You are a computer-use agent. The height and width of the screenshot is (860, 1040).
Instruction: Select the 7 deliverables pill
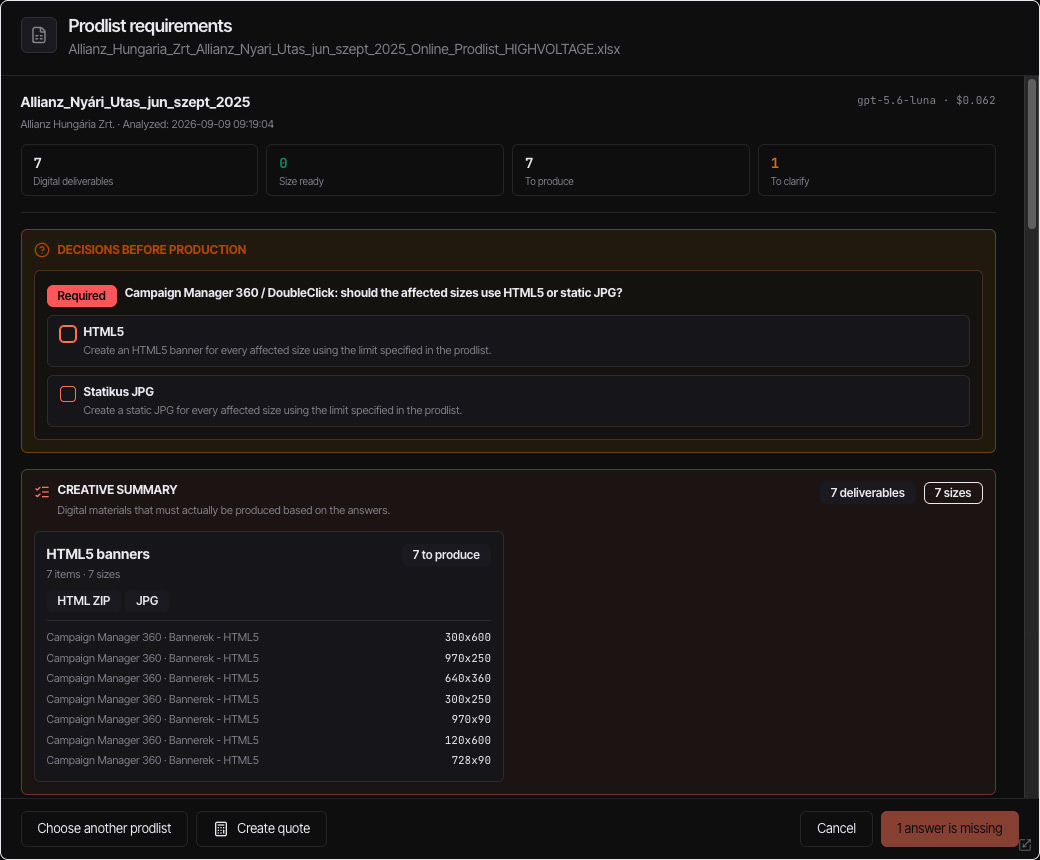coord(867,493)
